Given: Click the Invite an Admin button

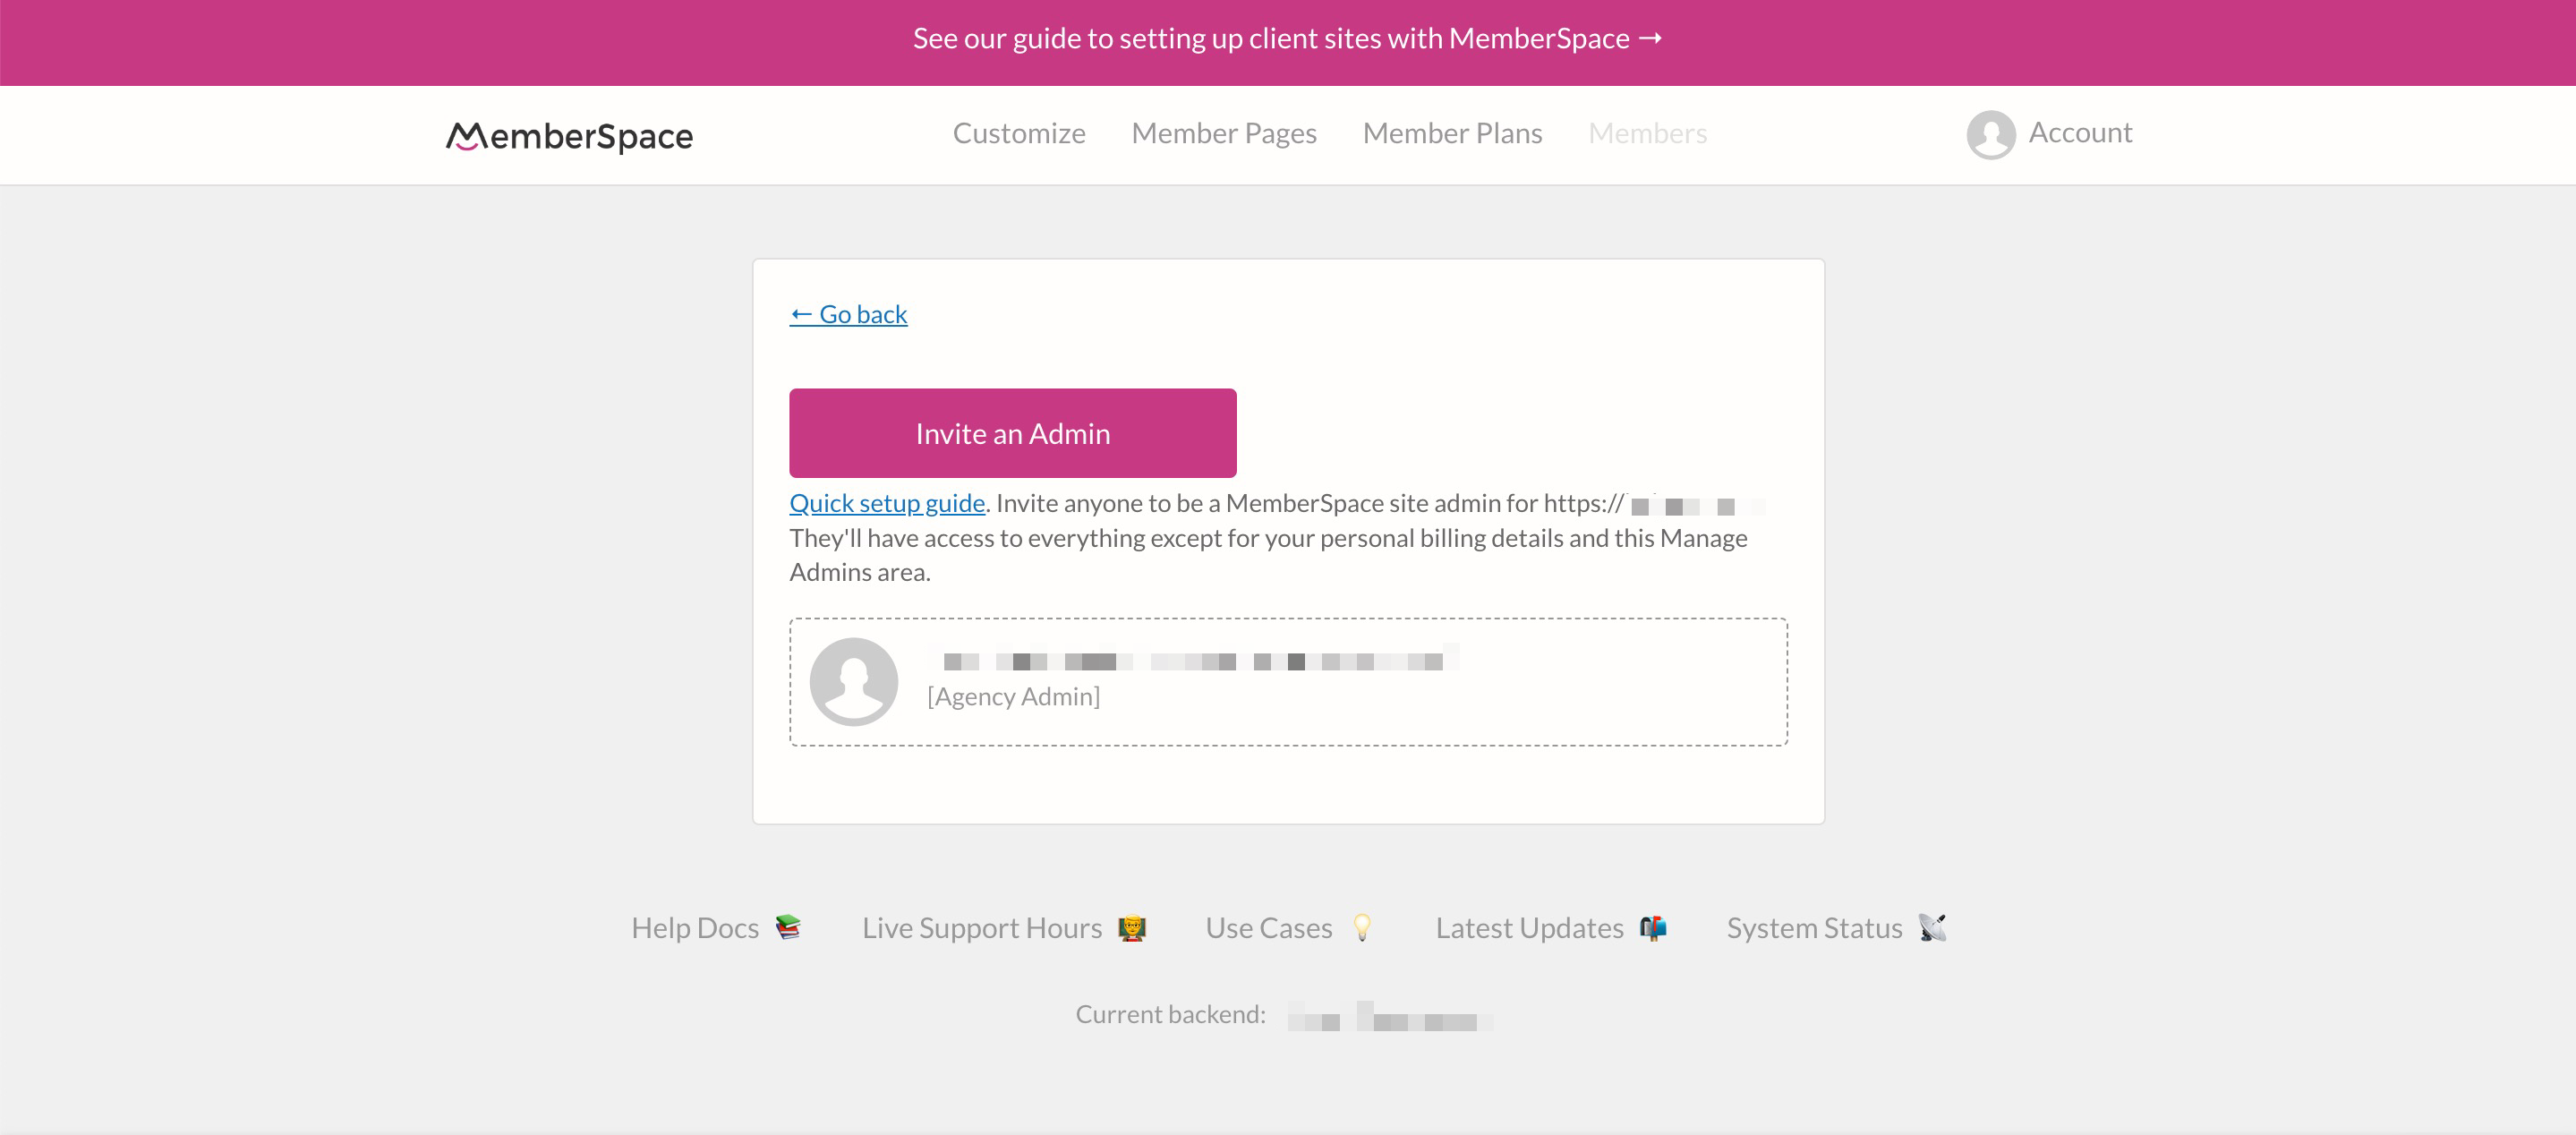Looking at the screenshot, I should click(1012, 432).
